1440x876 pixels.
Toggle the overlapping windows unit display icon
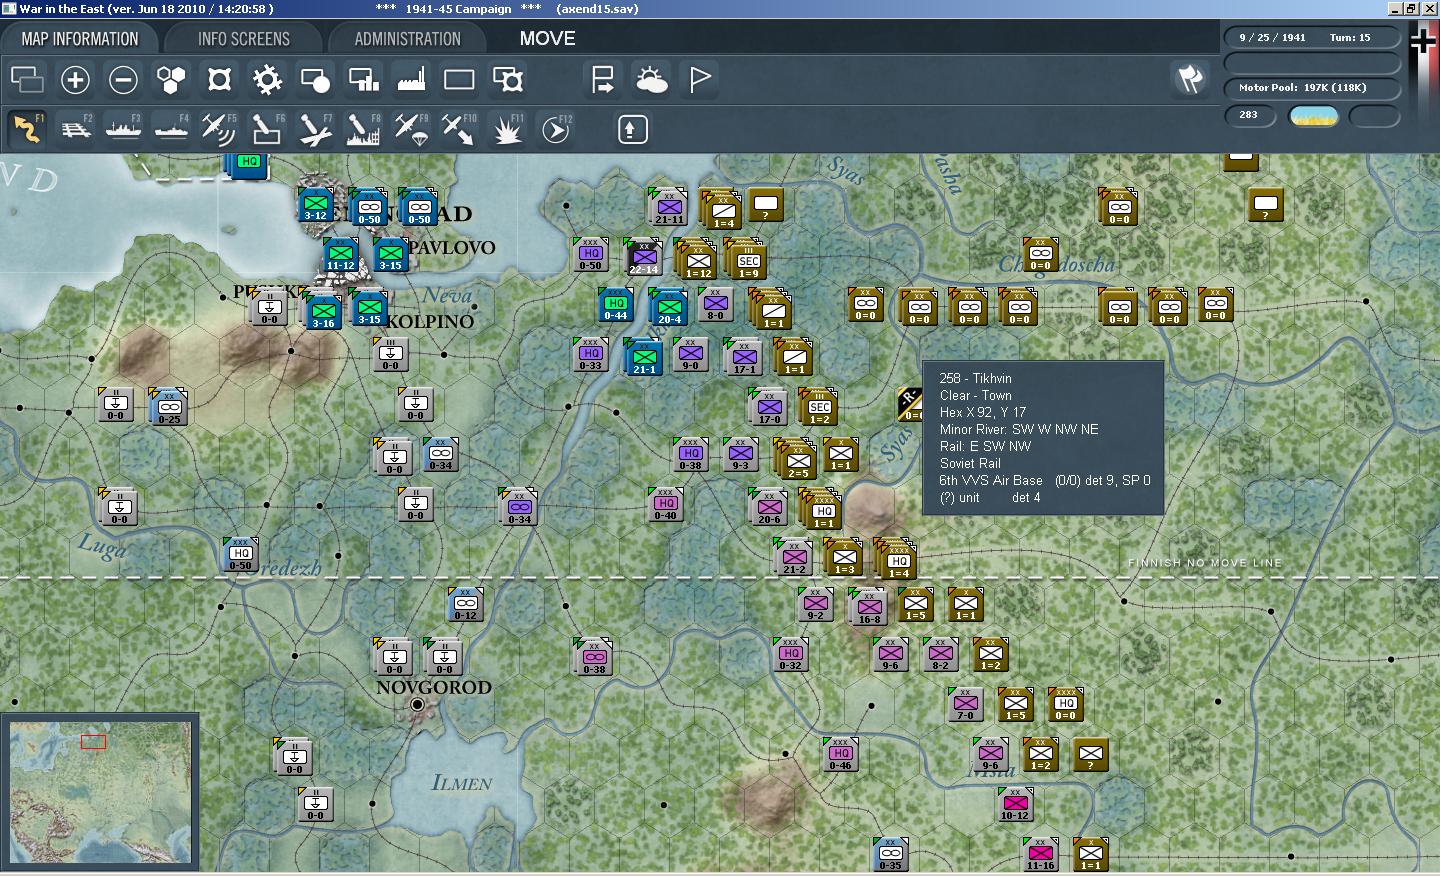(x=27, y=79)
